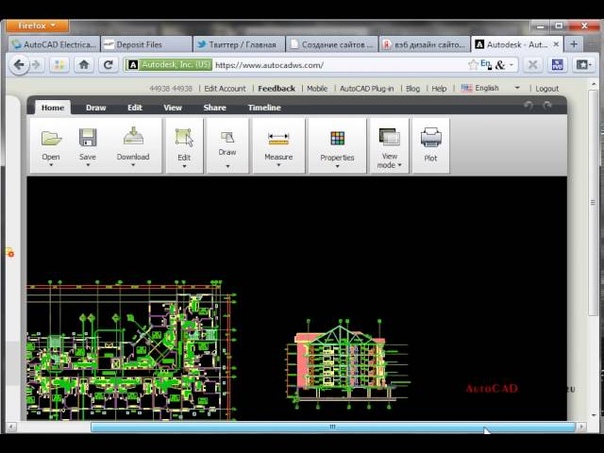Viewport: 604px width, 453px height.
Task: Click the Plot printer icon
Action: coord(431,138)
